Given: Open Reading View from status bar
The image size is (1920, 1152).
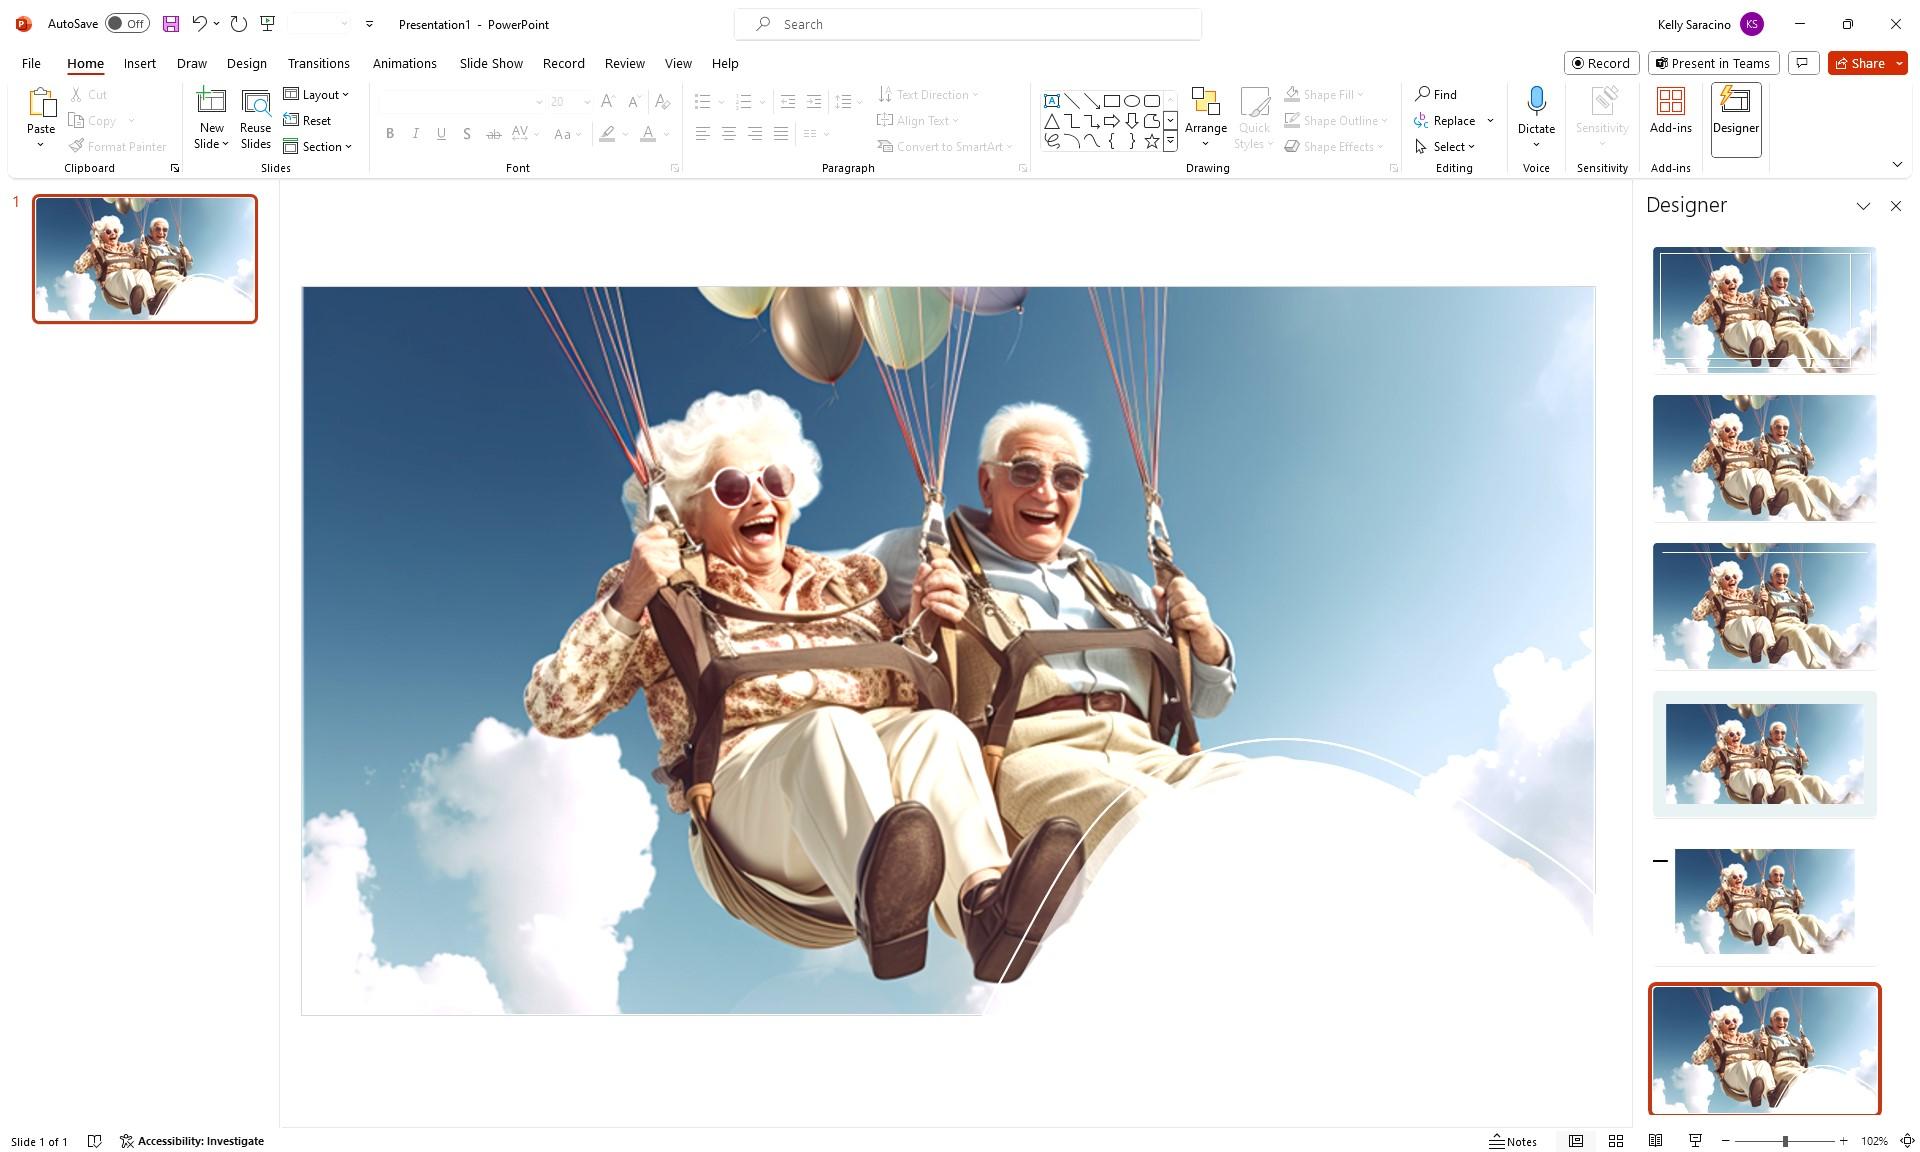Looking at the screenshot, I should (1655, 1141).
